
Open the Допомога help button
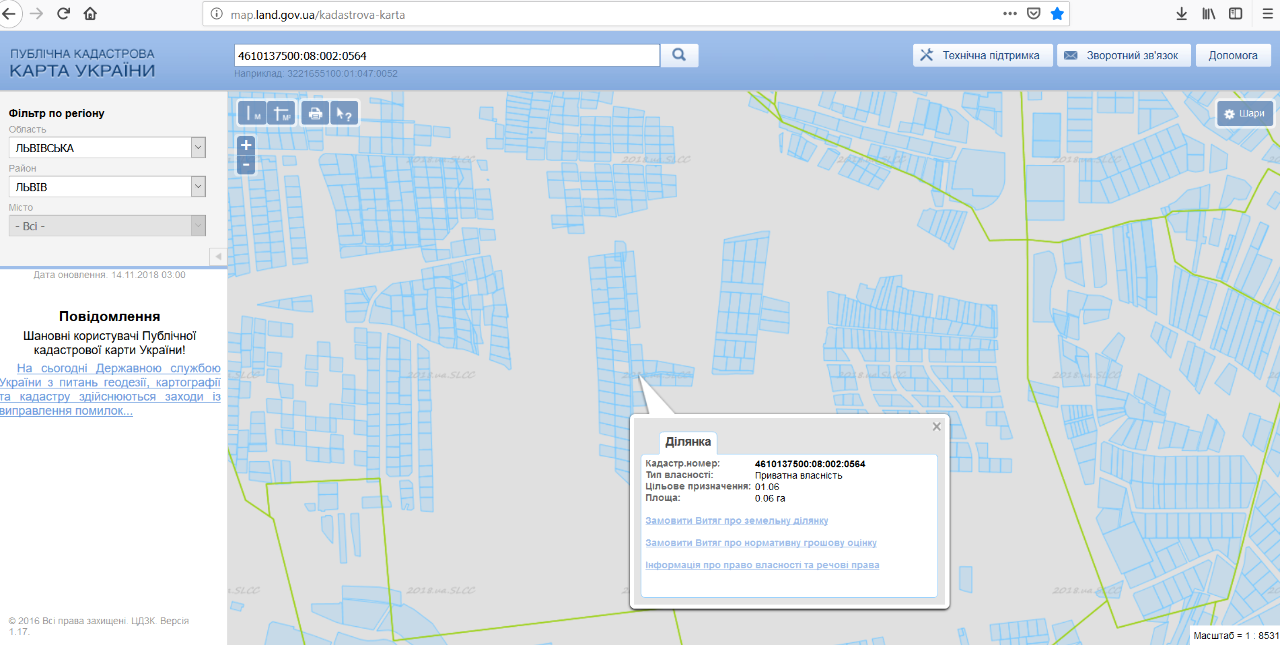[x=1233, y=55]
